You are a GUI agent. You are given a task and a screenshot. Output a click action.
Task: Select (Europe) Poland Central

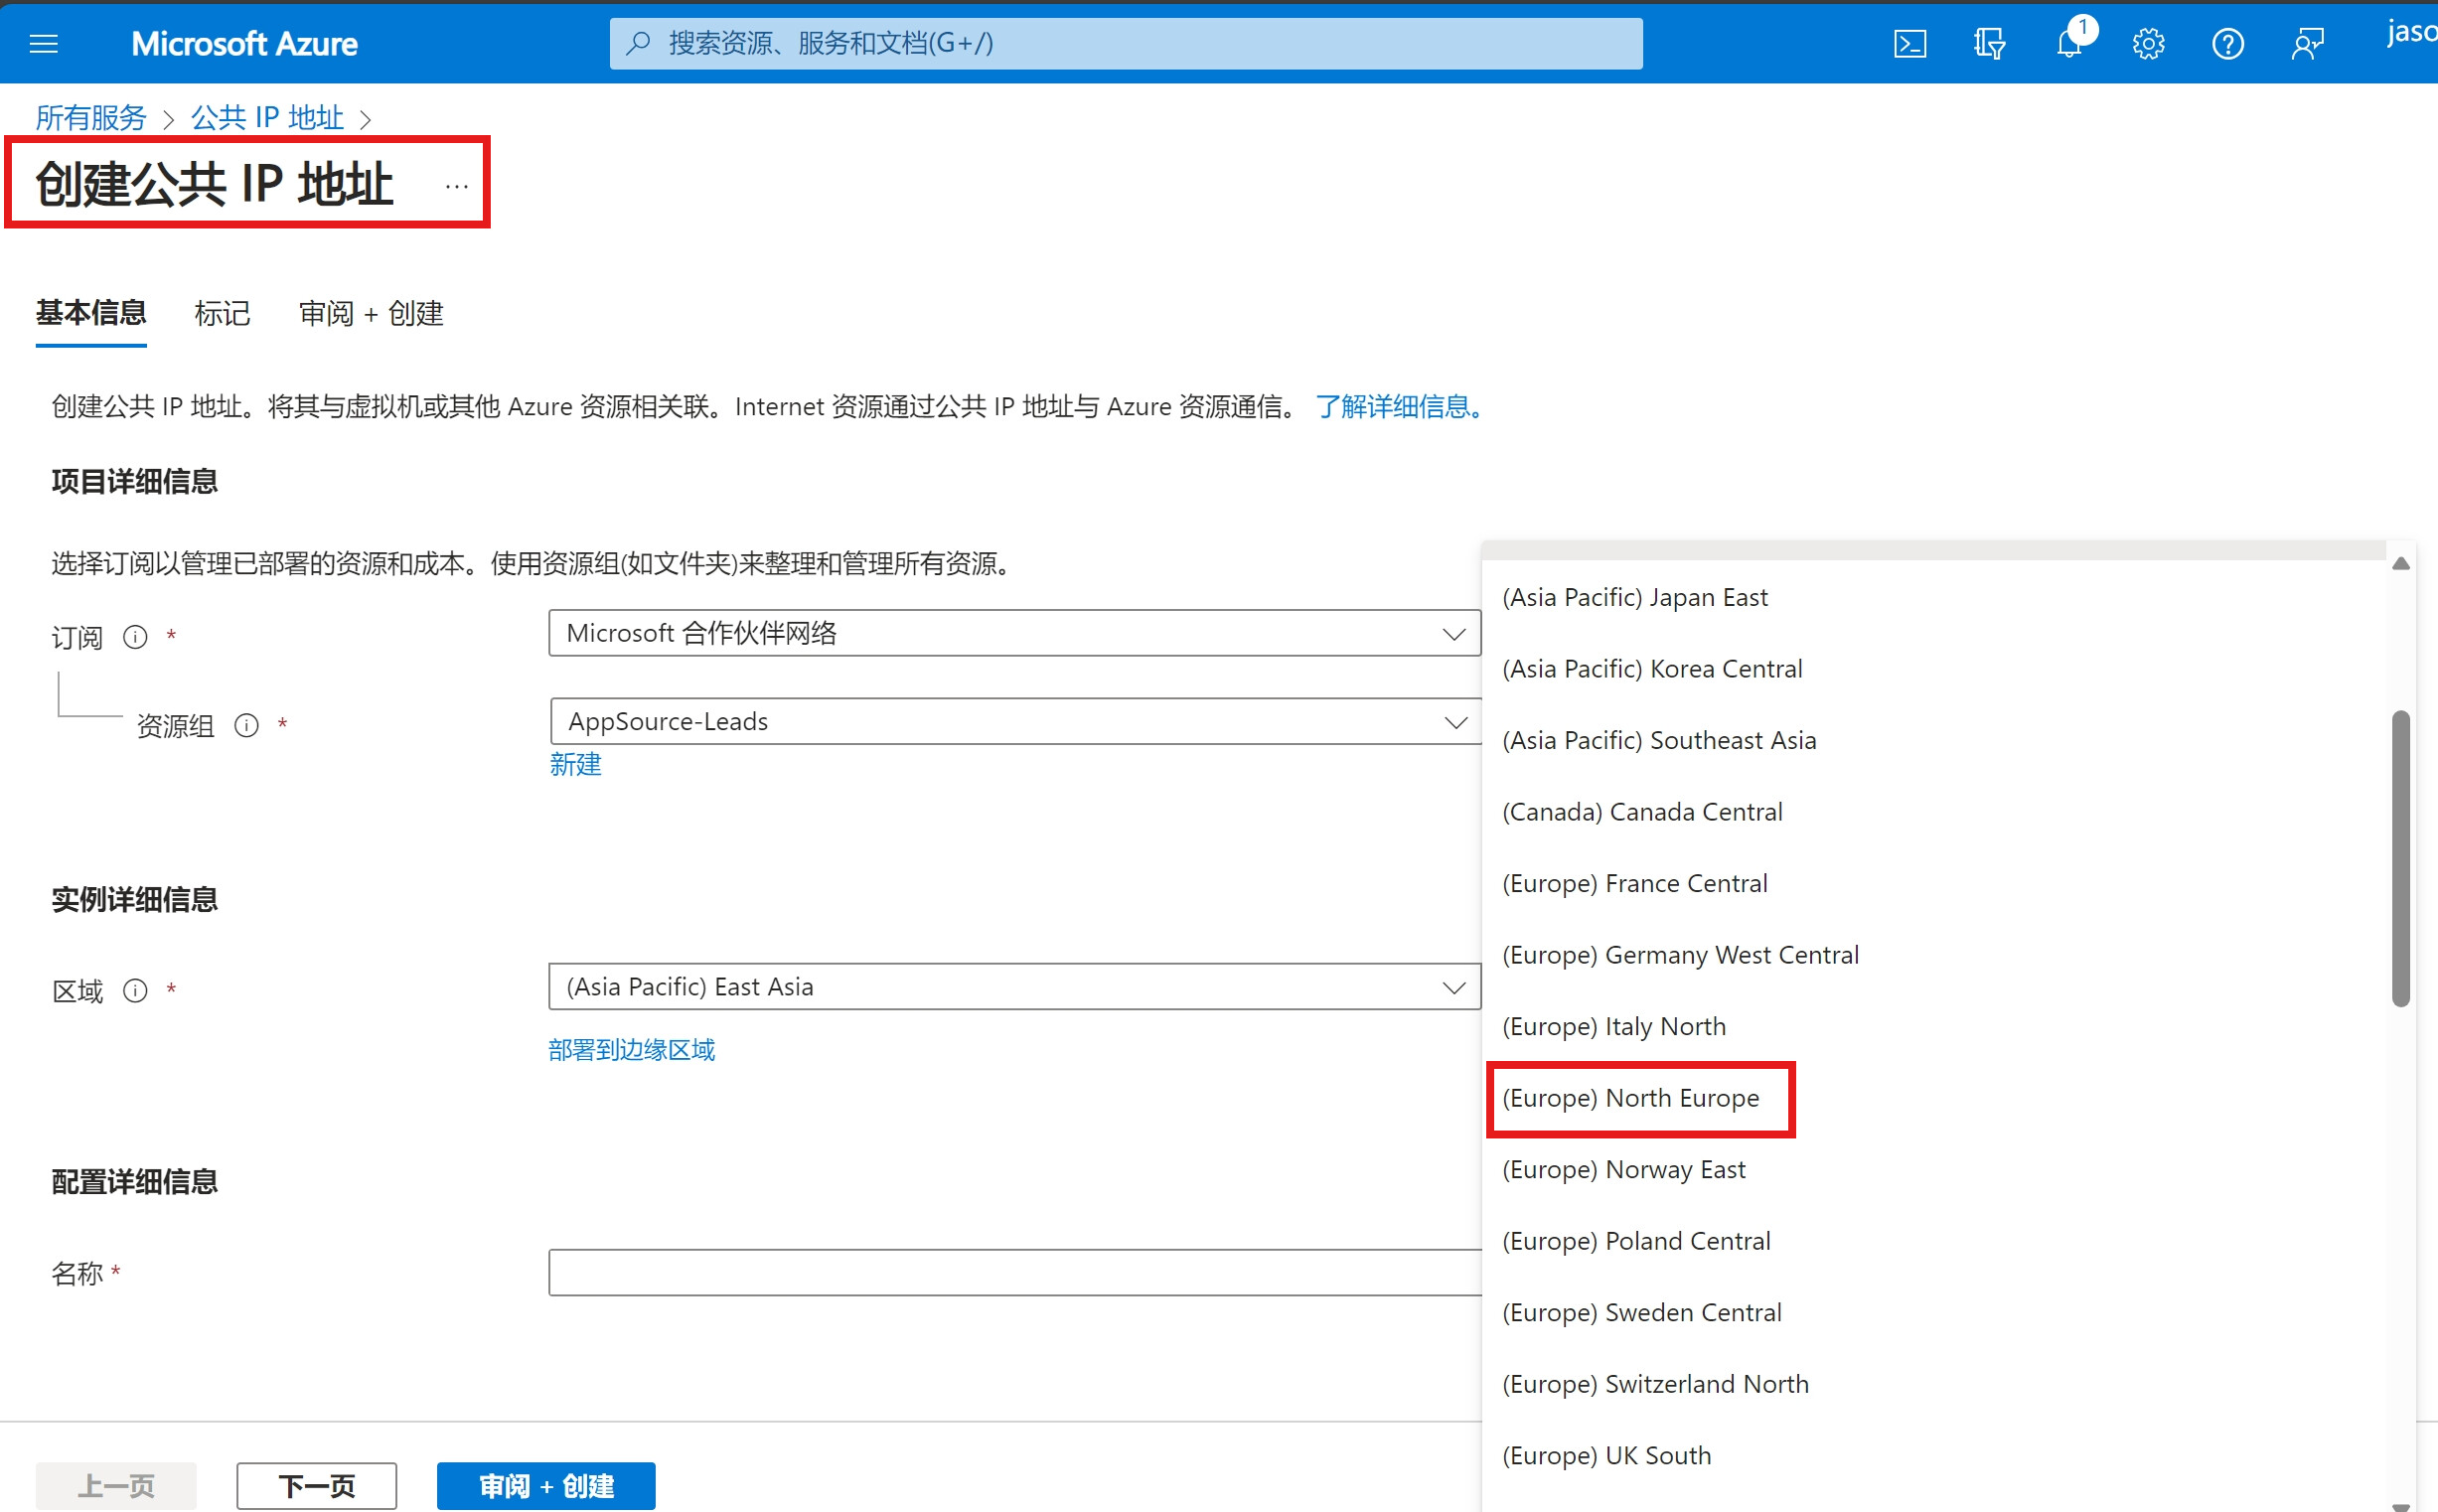tap(1933, 1241)
